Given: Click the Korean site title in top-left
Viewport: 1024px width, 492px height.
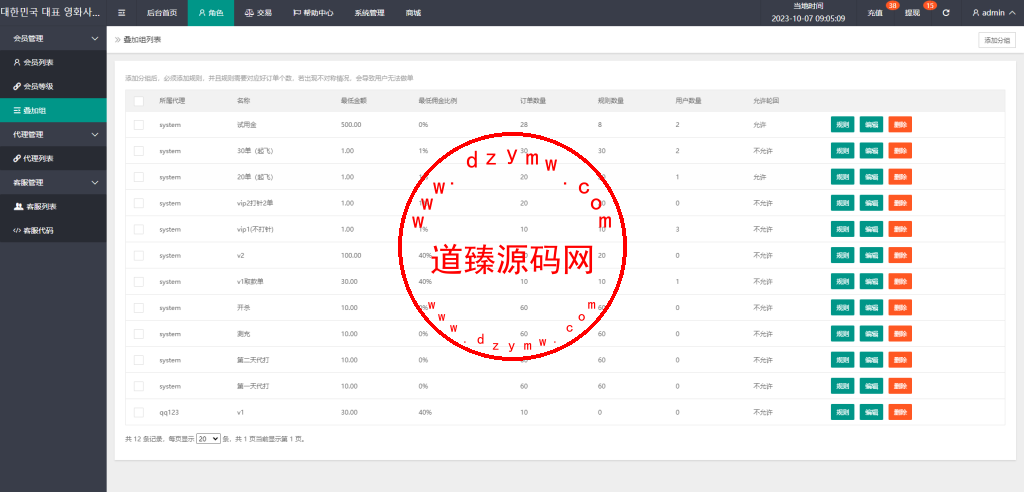Looking at the screenshot, I should click(50, 12).
